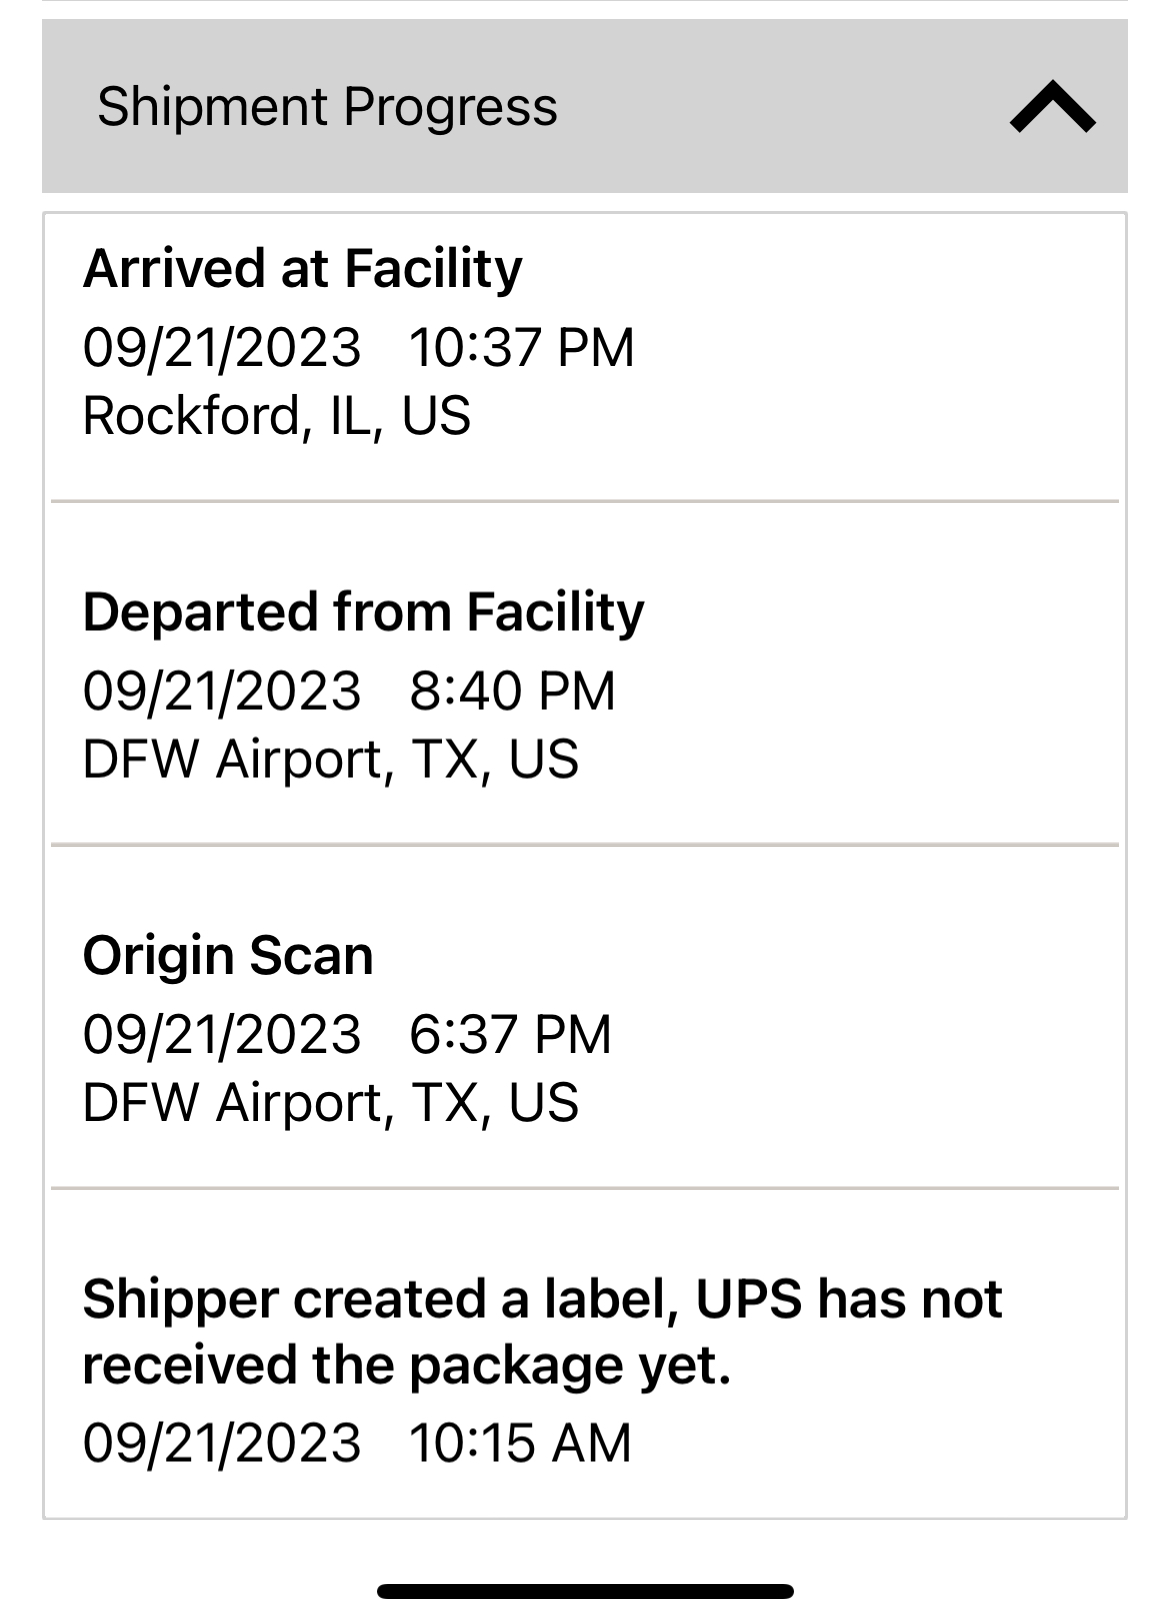1170x1623 pixels.
Task: Tap the gray Shipment Progress header bar
Action: coord(585,106)
